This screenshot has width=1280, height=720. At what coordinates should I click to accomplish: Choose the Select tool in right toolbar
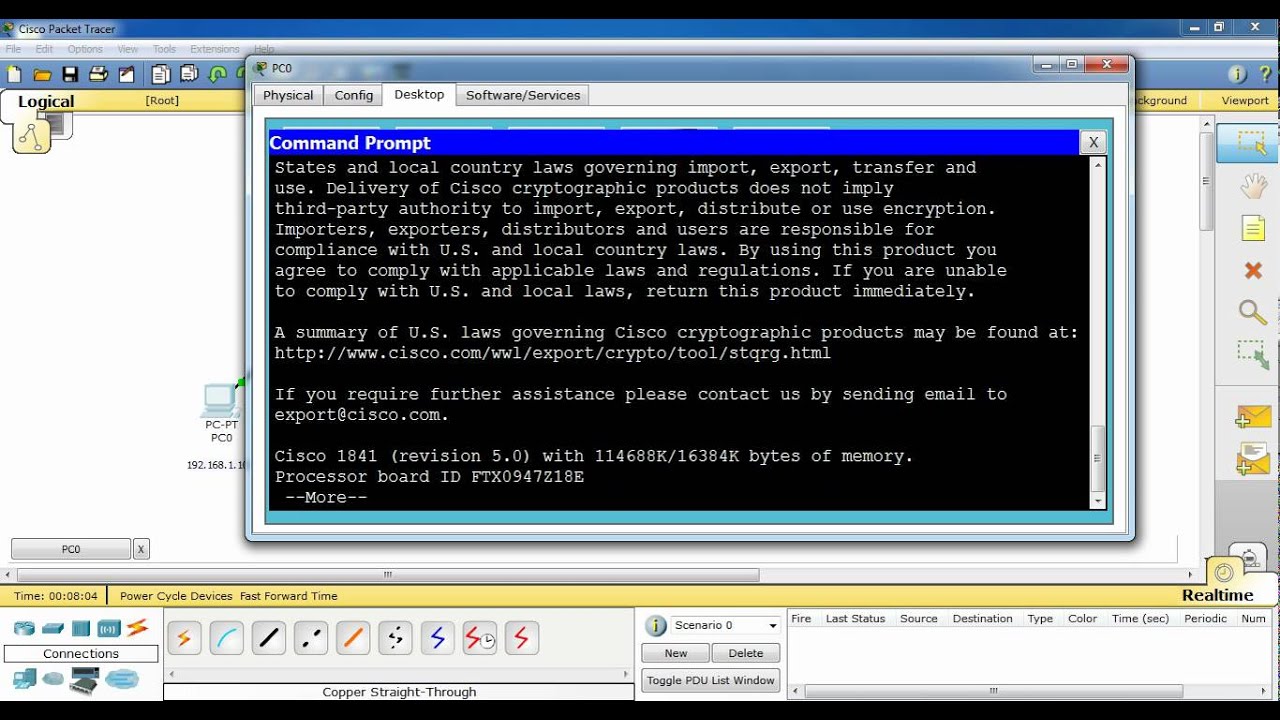1251,144
